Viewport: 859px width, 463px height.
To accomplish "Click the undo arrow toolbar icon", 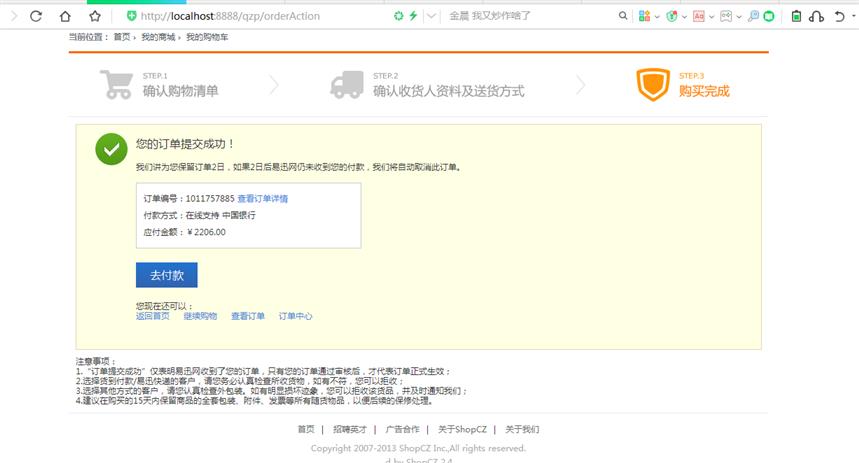I will [838, 16].
